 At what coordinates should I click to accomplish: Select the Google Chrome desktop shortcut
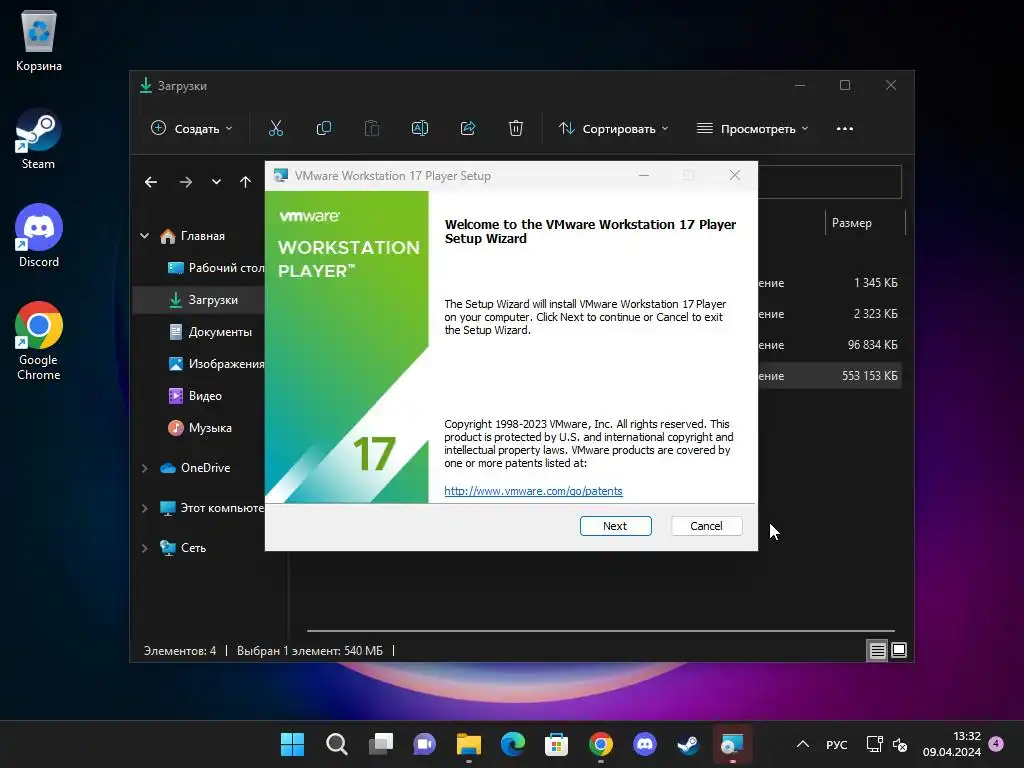point(39,341)
